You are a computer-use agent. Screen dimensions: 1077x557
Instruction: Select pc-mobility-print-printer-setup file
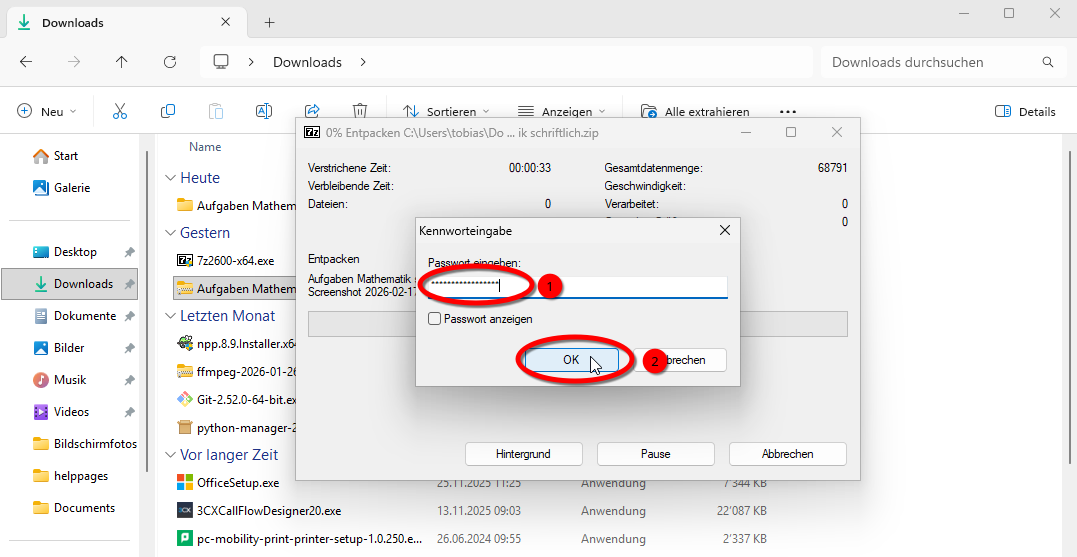pos(310,538)
